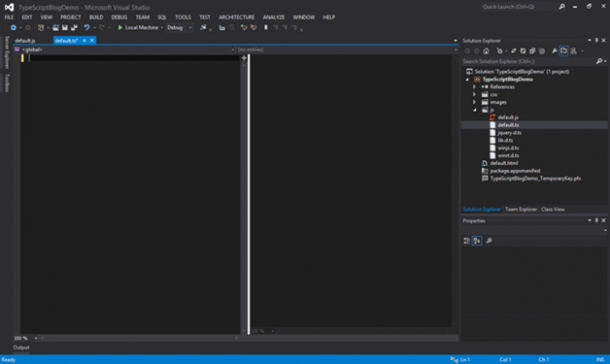Click the Properties wrench icon in Solution Explorer
Screen dimensions: 610x364
[x=554, y=51]
